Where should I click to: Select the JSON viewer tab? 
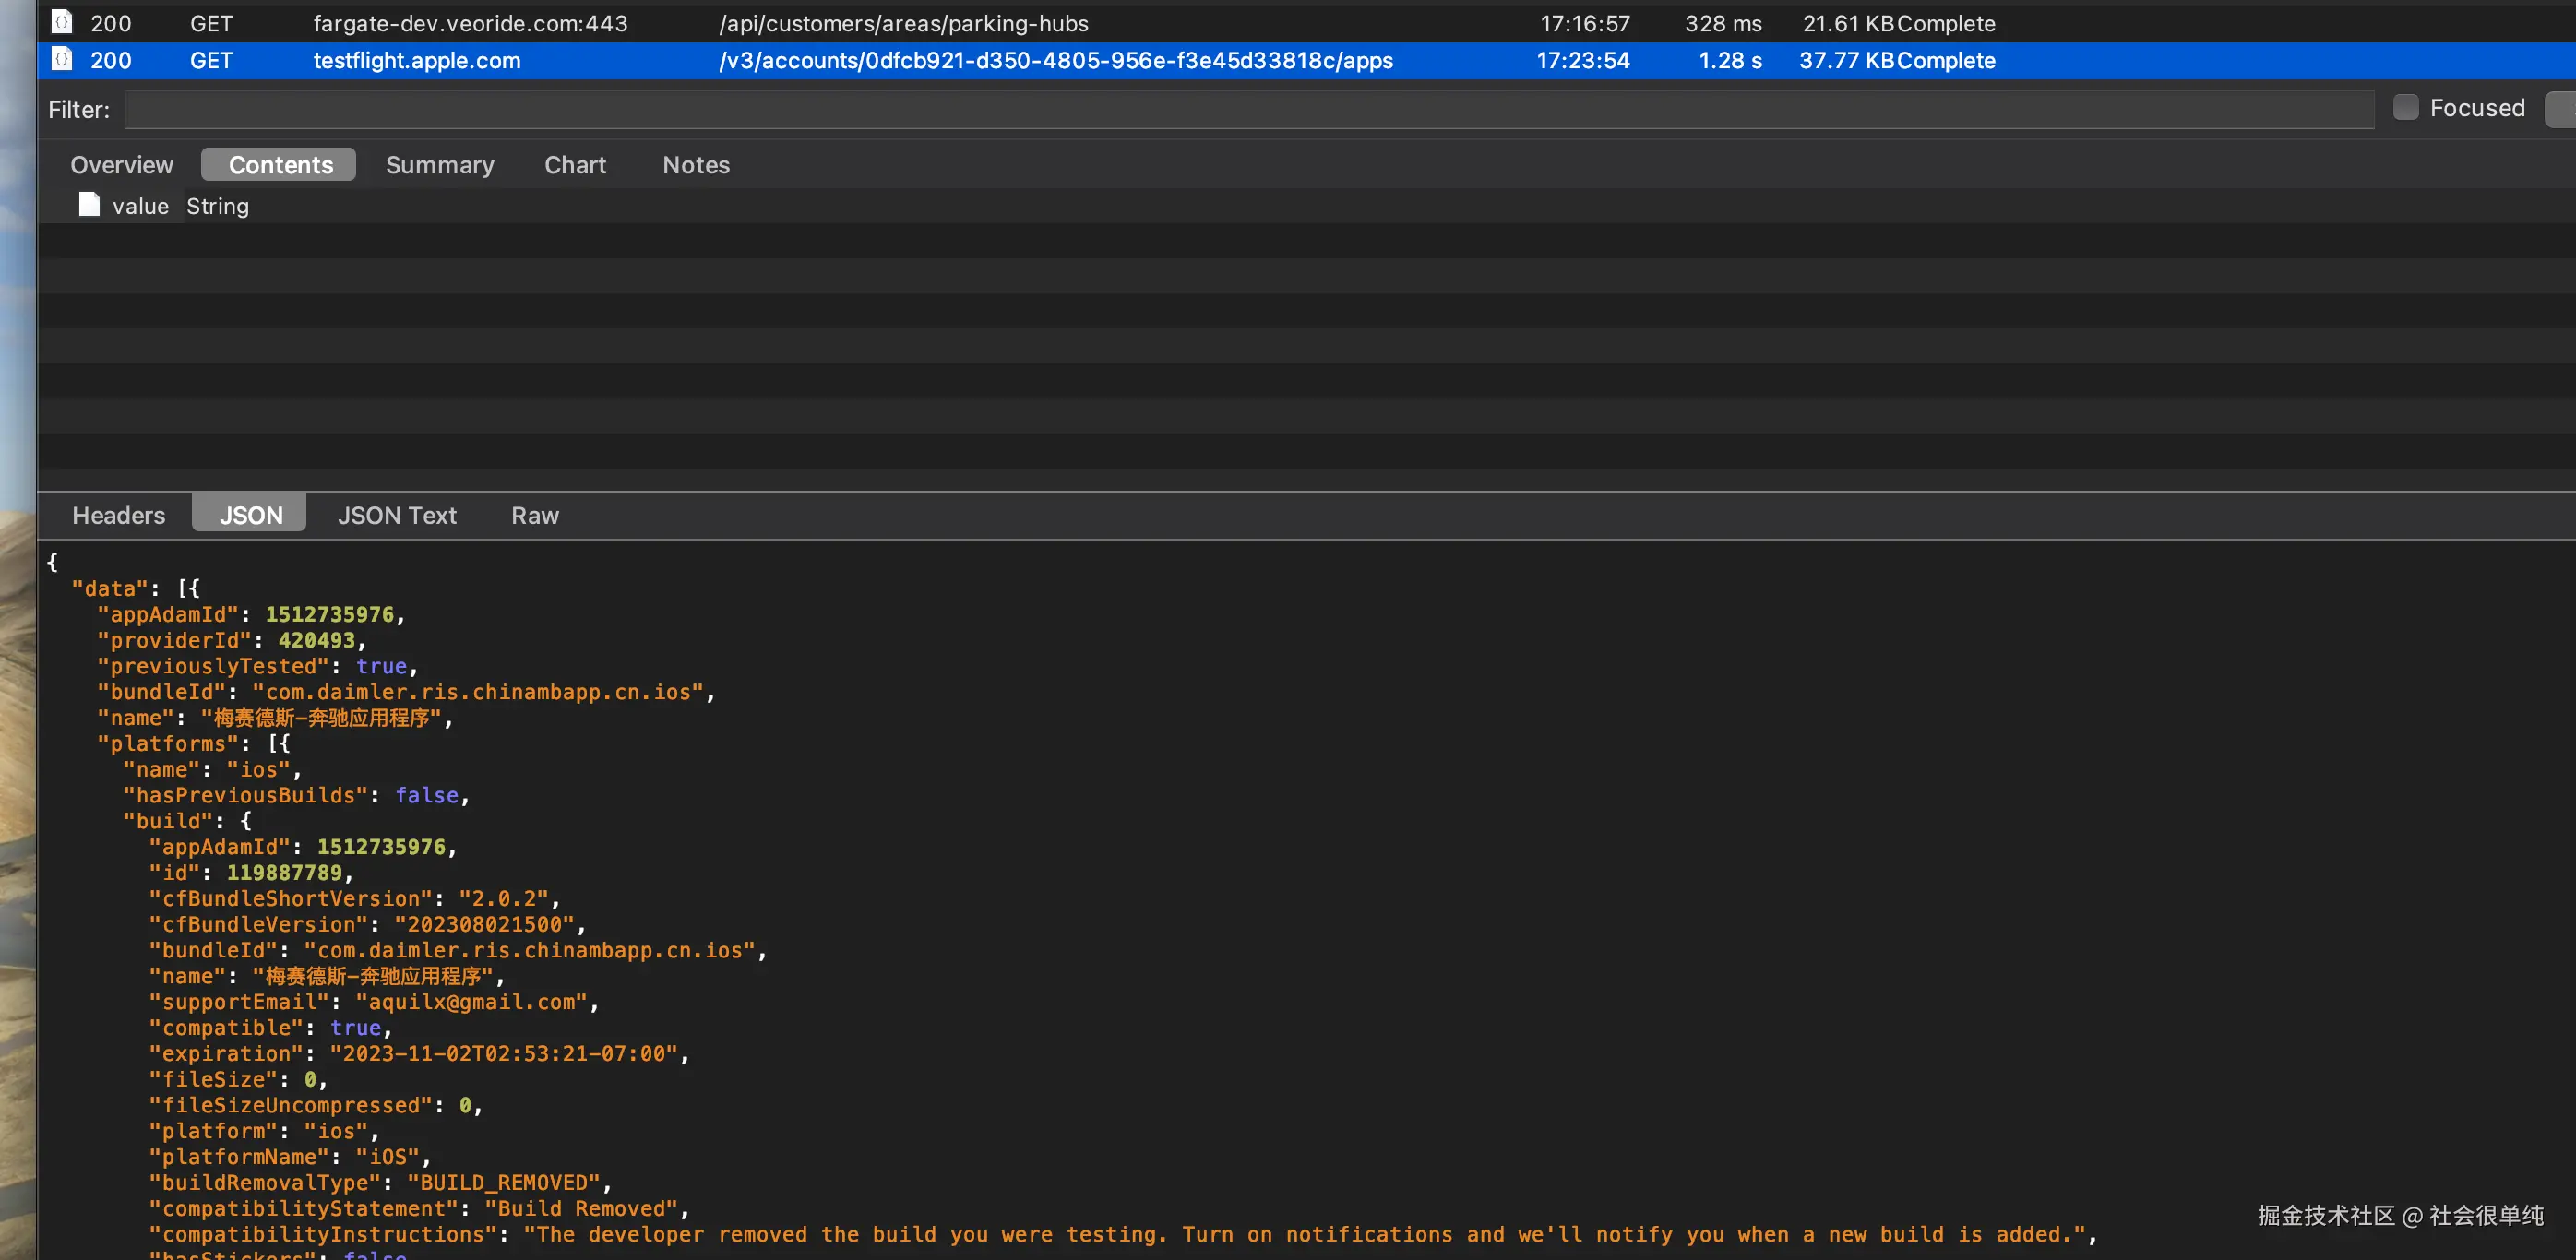pyautogui.click(x=250, y=515)
